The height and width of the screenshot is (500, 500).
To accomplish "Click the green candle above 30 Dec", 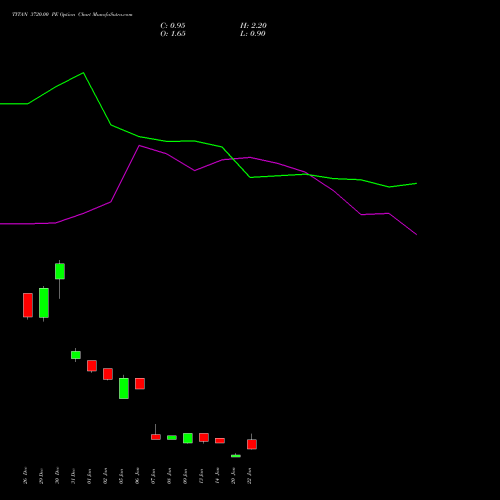I will tap(60, 271).
